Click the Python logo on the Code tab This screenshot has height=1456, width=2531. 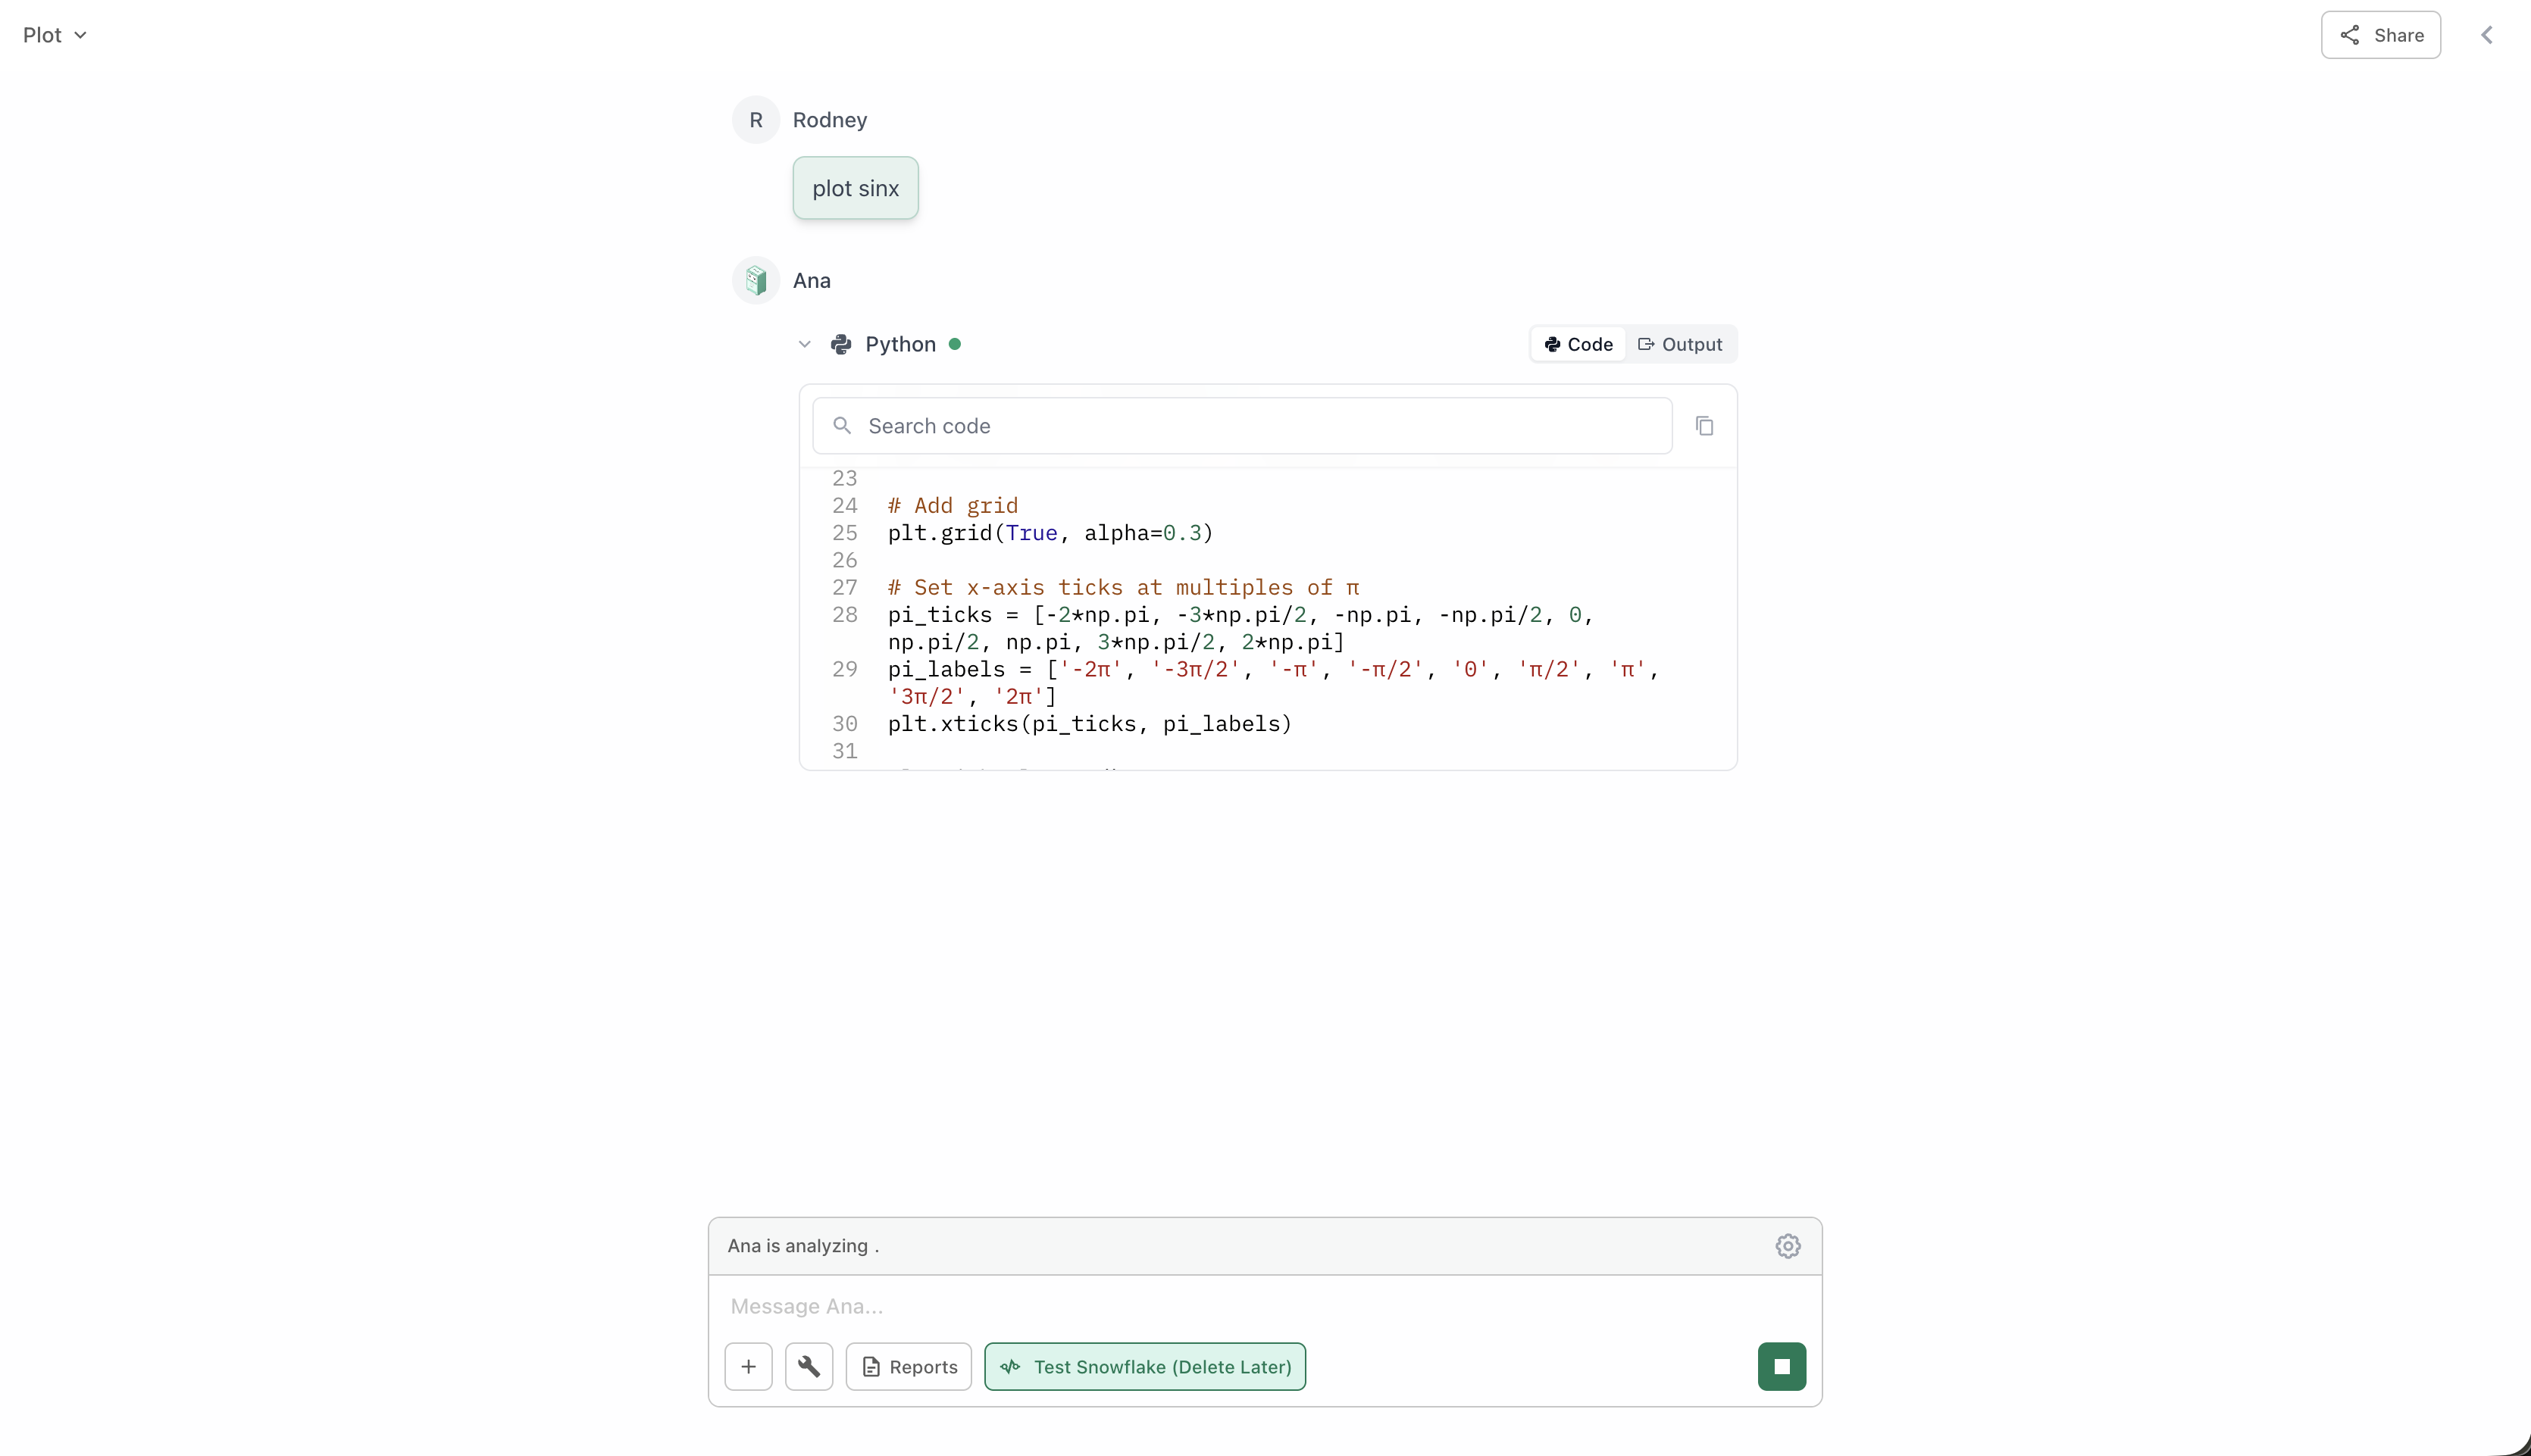coord(1552,343)
